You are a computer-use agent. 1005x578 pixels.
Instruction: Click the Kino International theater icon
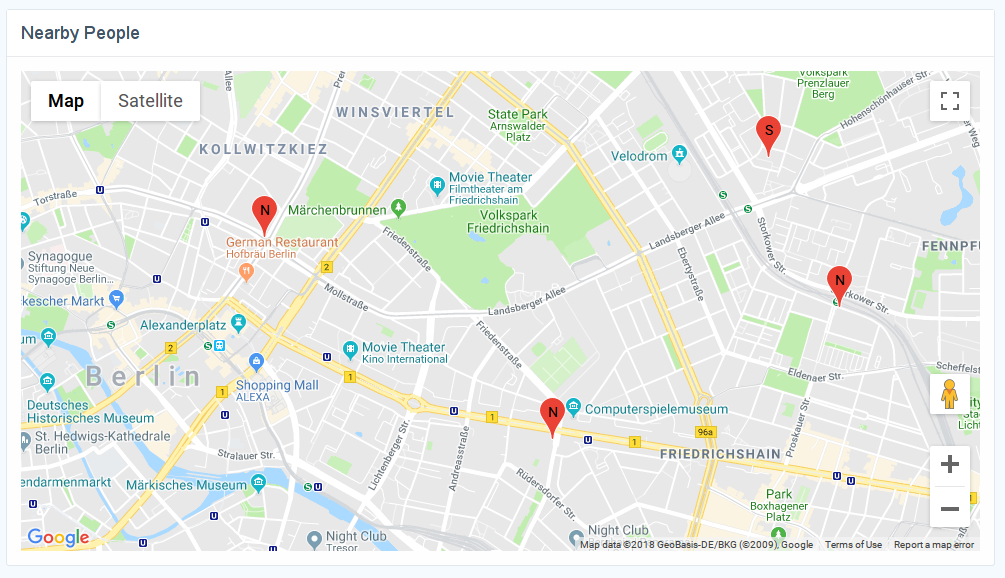coord(350,349)
